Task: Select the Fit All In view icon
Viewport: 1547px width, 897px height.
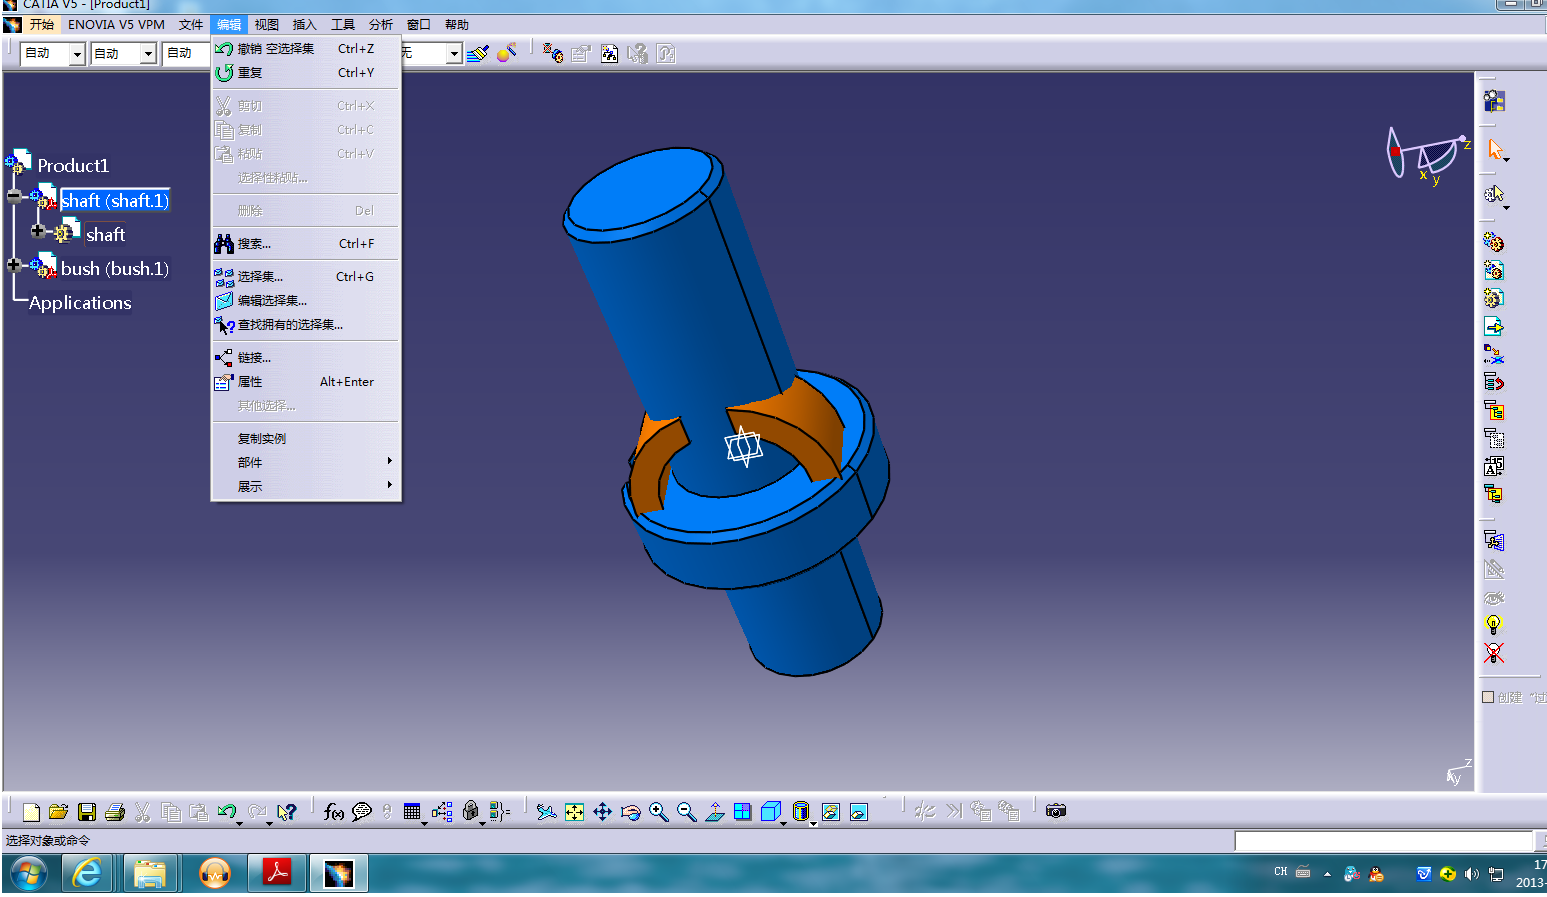Action: pos(574,812)
